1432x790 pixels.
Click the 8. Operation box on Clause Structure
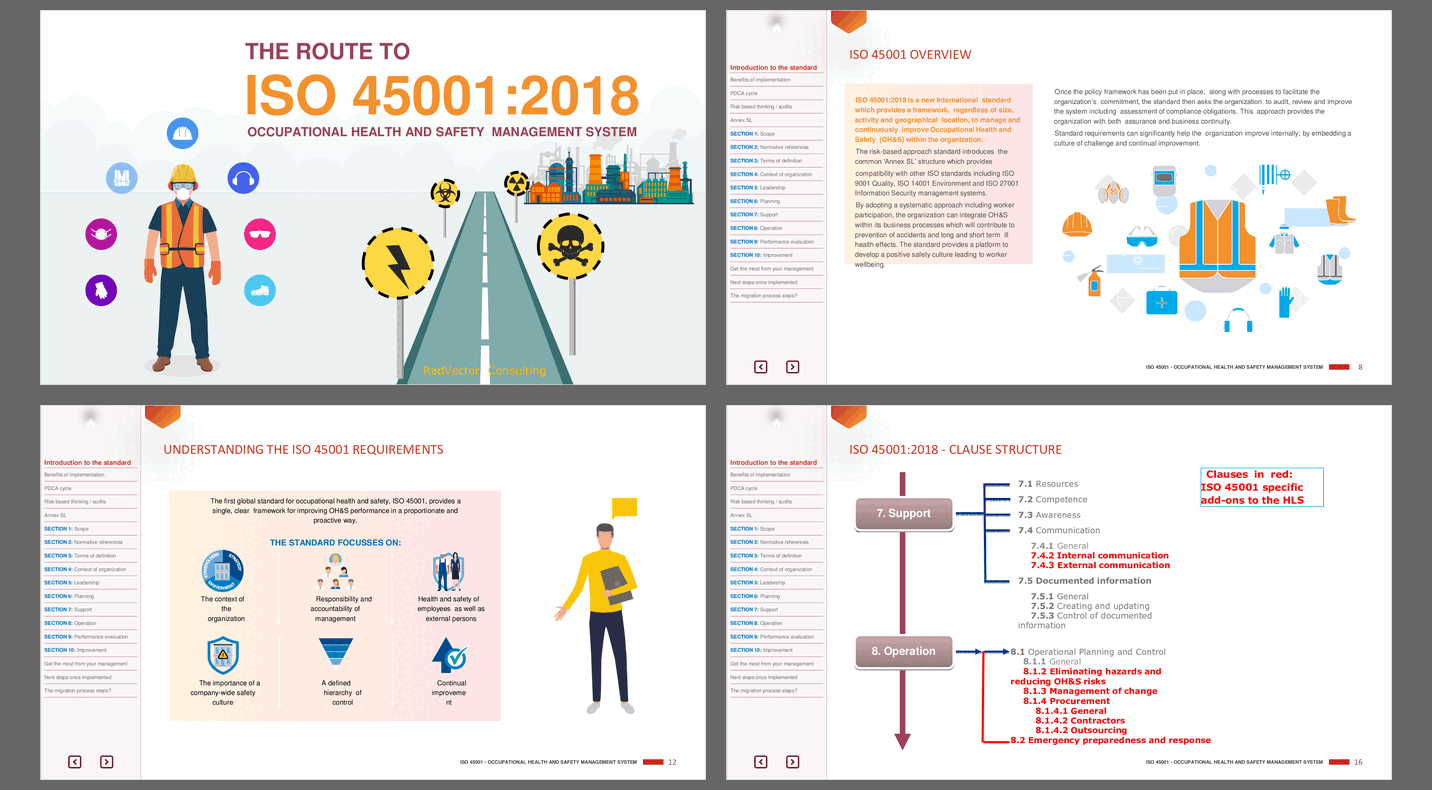(x=903, y=652)
